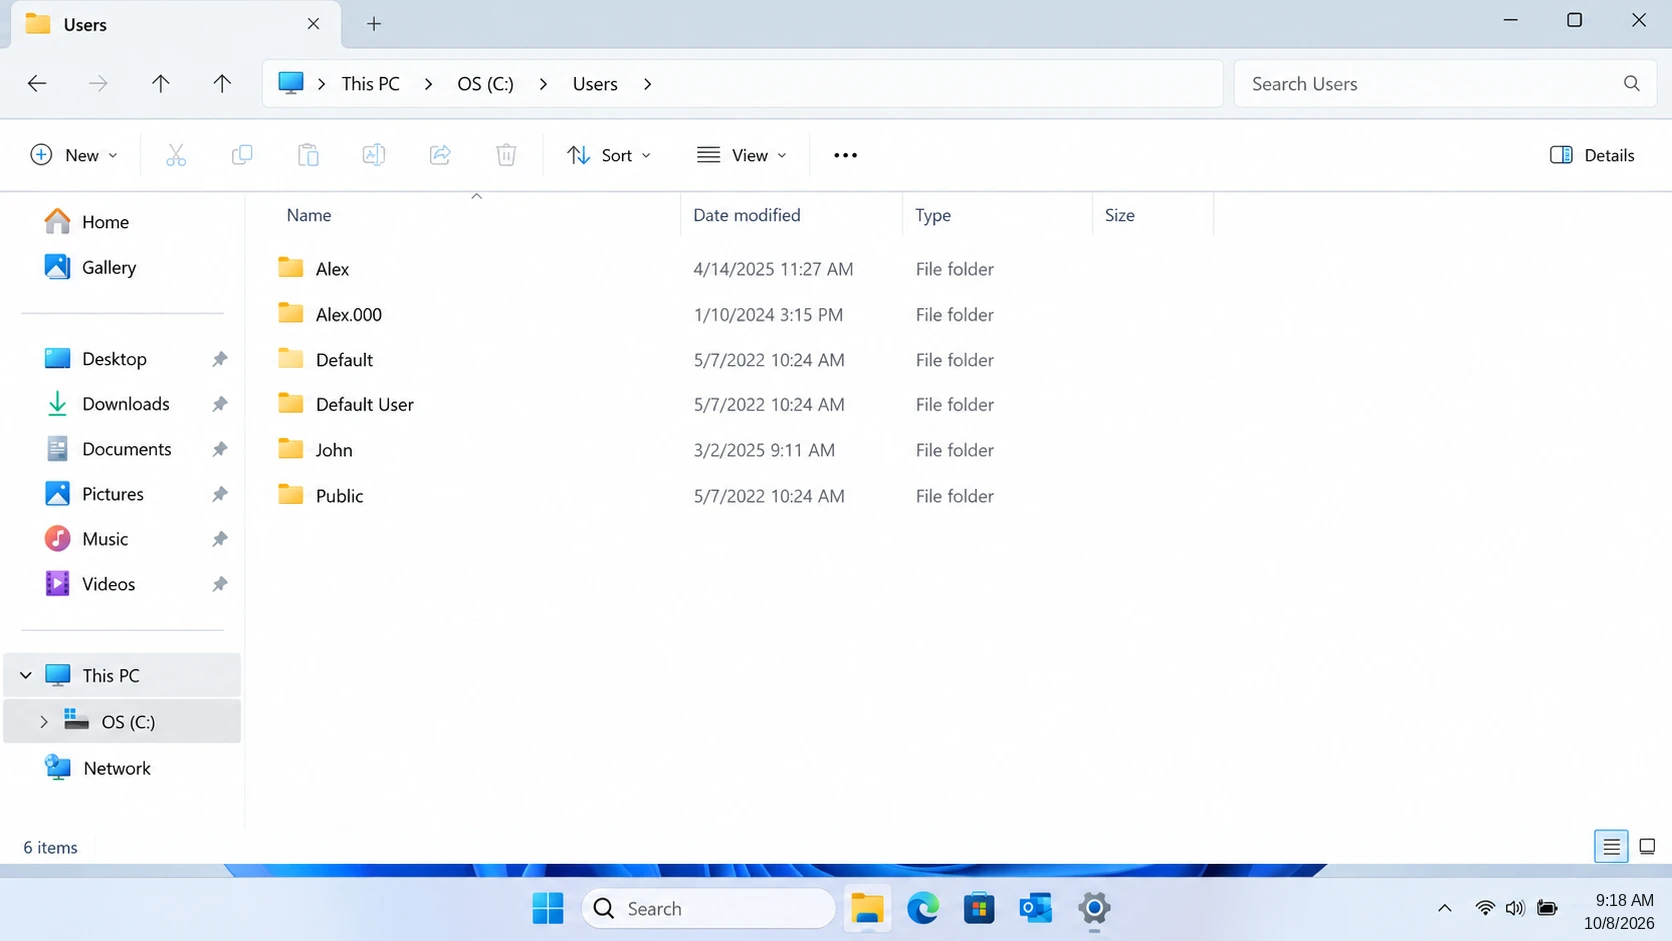Click the Delete trash icon
1672x941 pixels.
point(506,155)
